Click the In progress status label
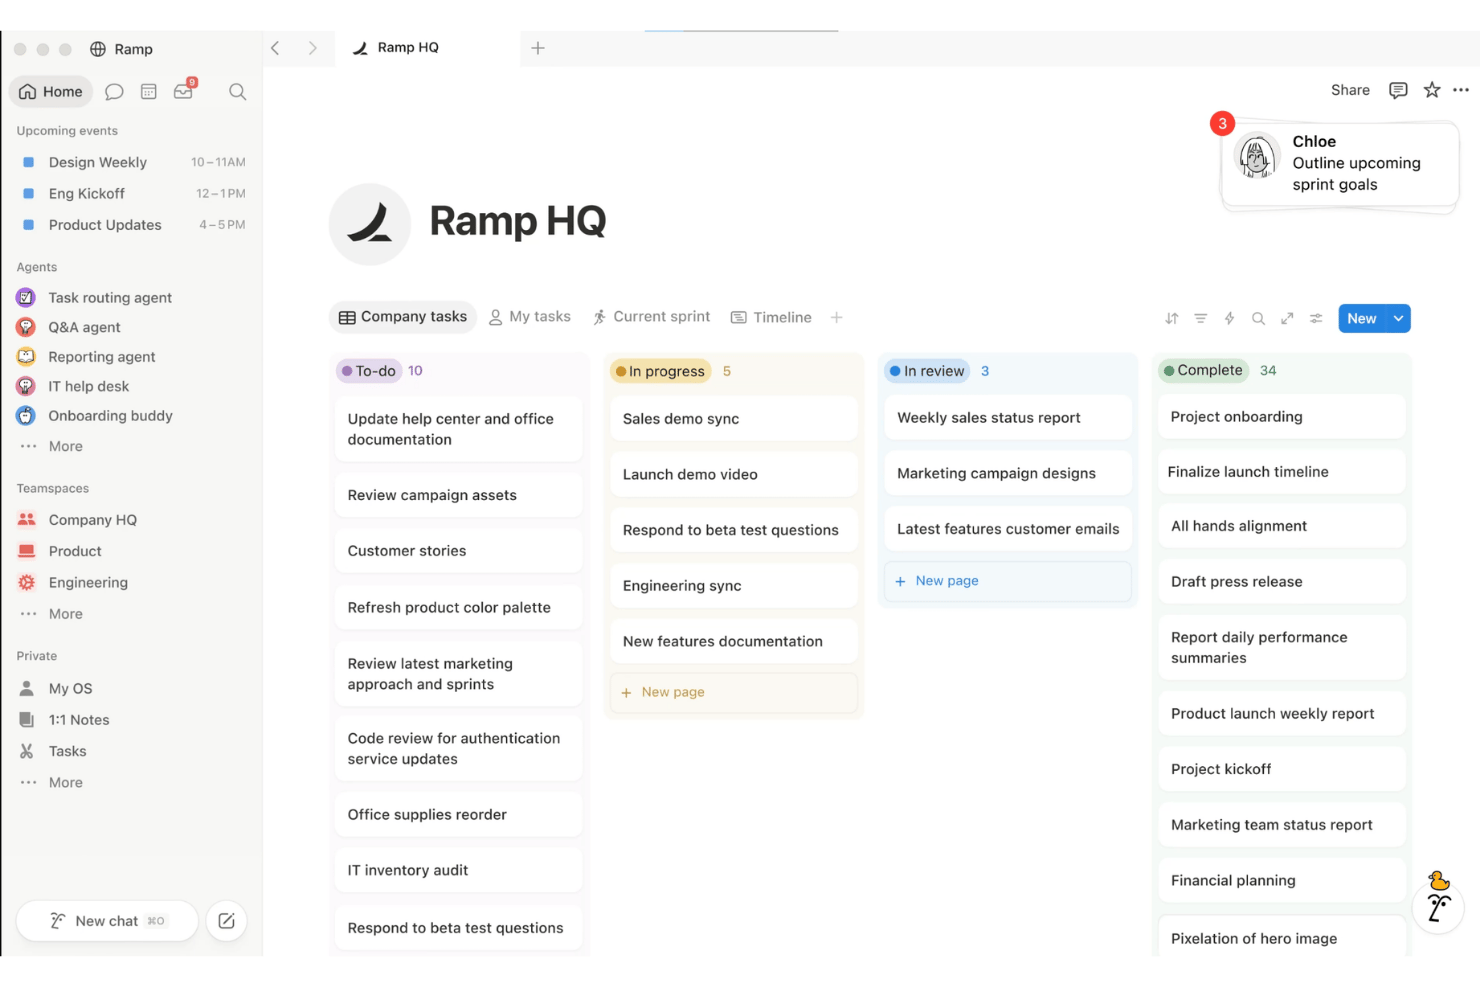 (660, 371)
